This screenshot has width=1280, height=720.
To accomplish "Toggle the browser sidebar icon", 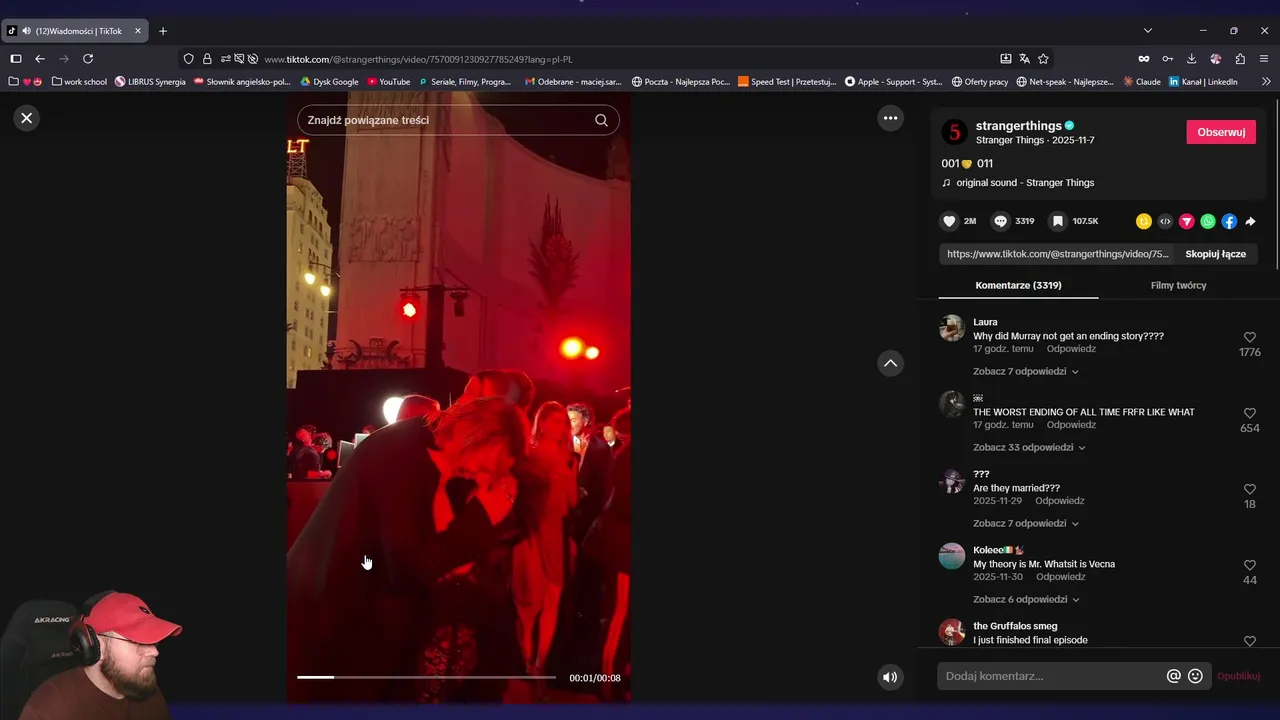I will 16,59.
